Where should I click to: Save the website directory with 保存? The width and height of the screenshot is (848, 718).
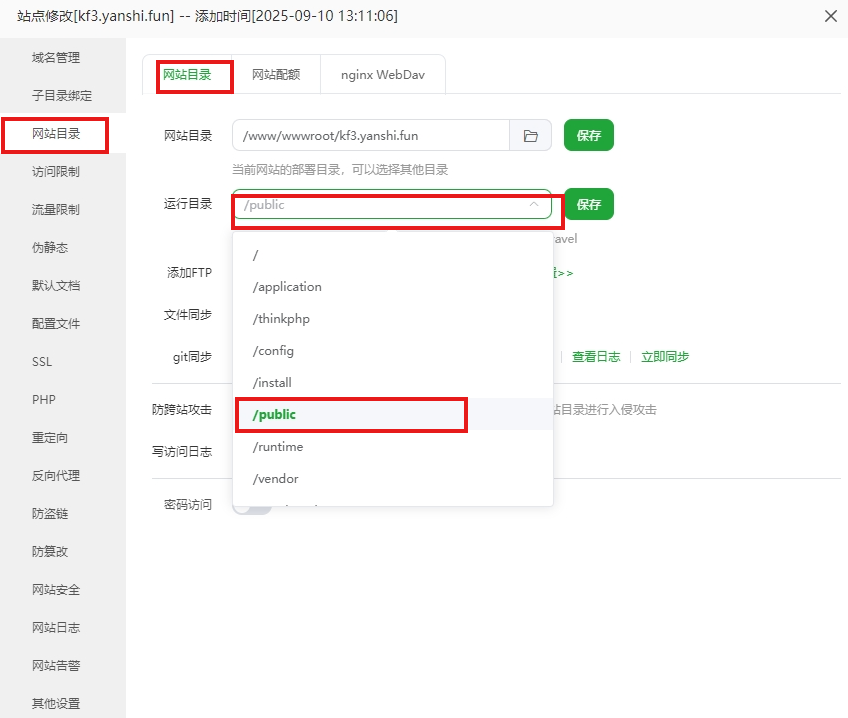coord(588,135)
